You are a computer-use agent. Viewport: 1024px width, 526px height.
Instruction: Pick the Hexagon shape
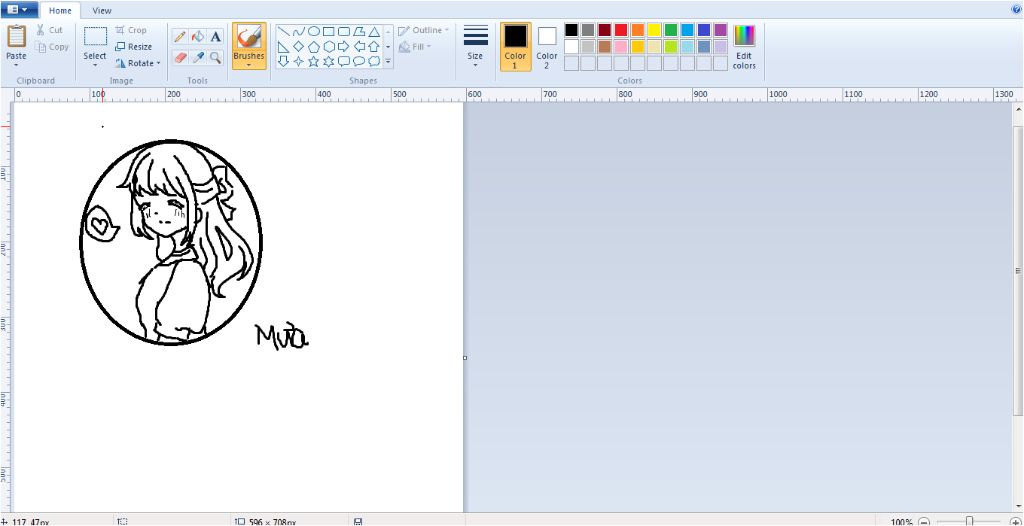pos(328,46)
